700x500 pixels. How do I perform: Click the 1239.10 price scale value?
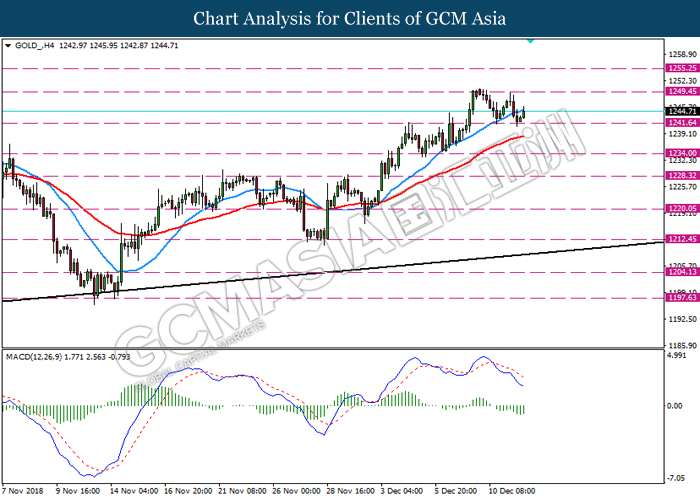pos(682,134)
